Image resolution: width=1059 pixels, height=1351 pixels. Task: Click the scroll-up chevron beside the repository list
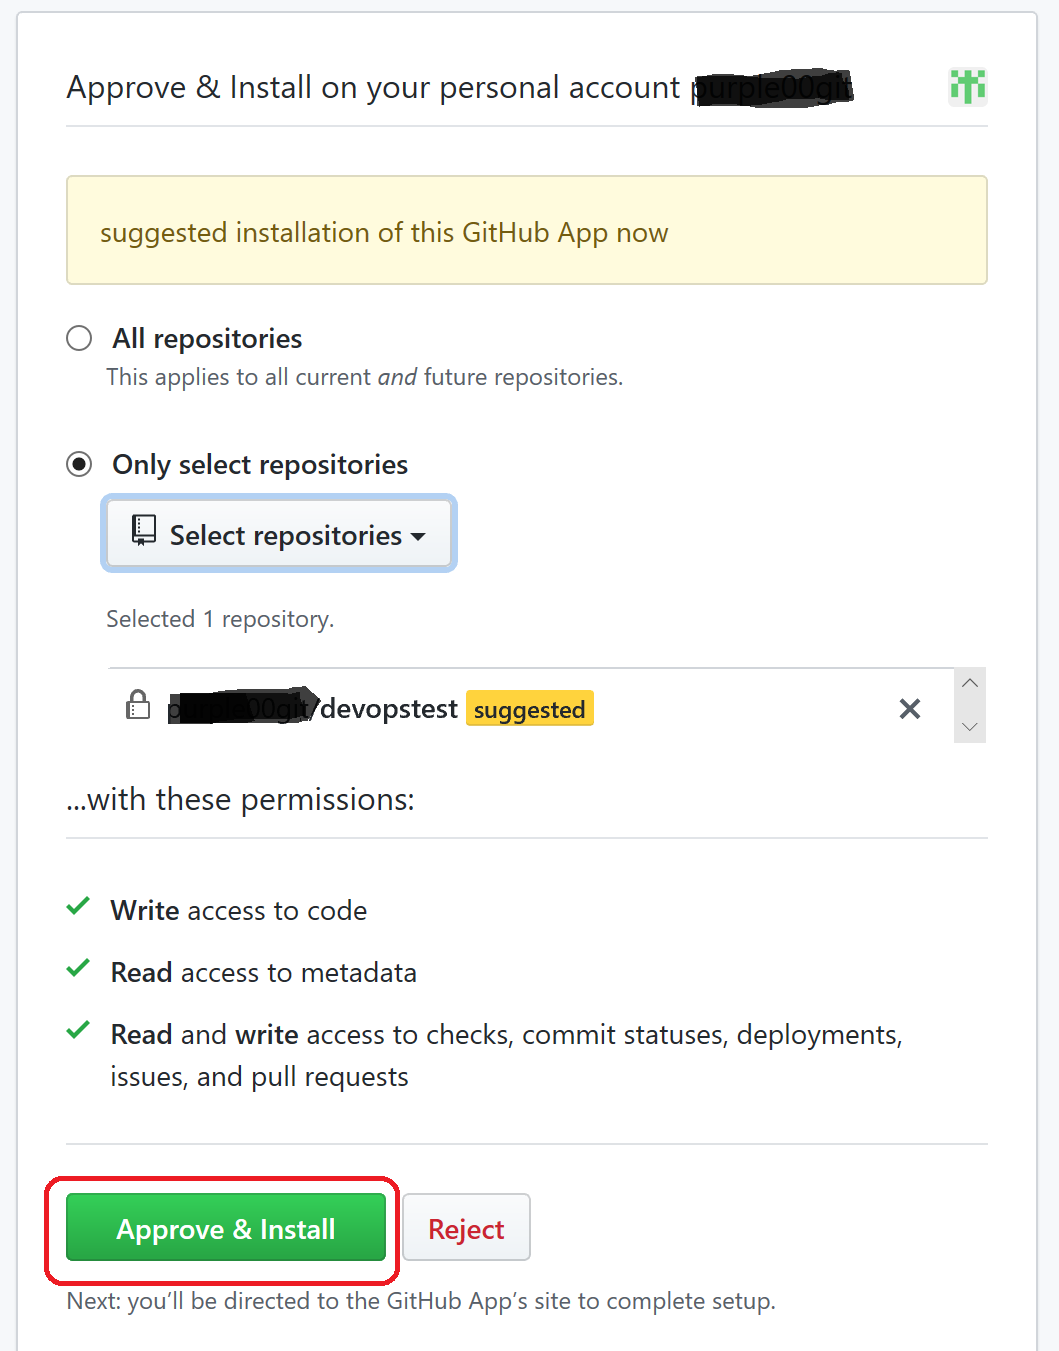point(969,683)
